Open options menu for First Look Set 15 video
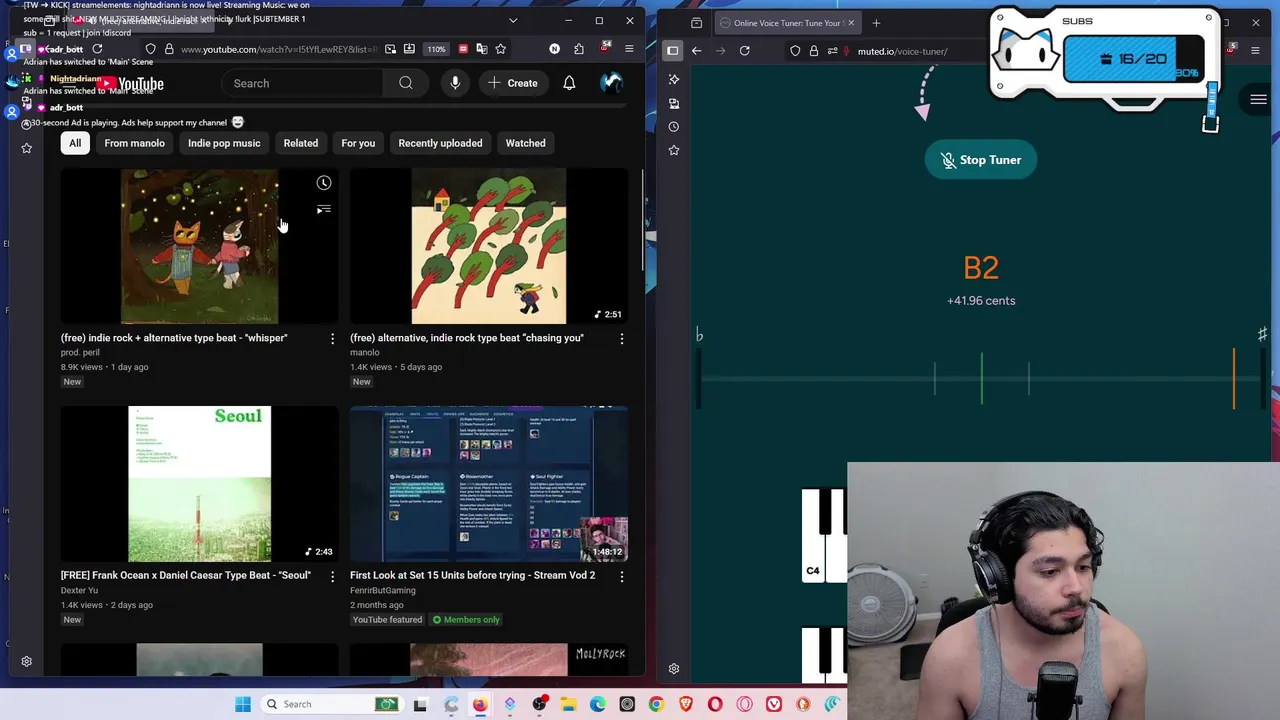Image resolution: width=1280 pixels, height=720 pixels. click(x=621, y=577)
